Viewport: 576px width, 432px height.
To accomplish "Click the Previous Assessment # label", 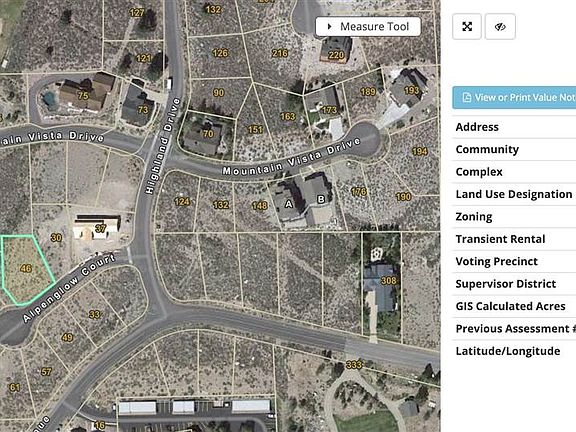I will [x=516, y=329].
